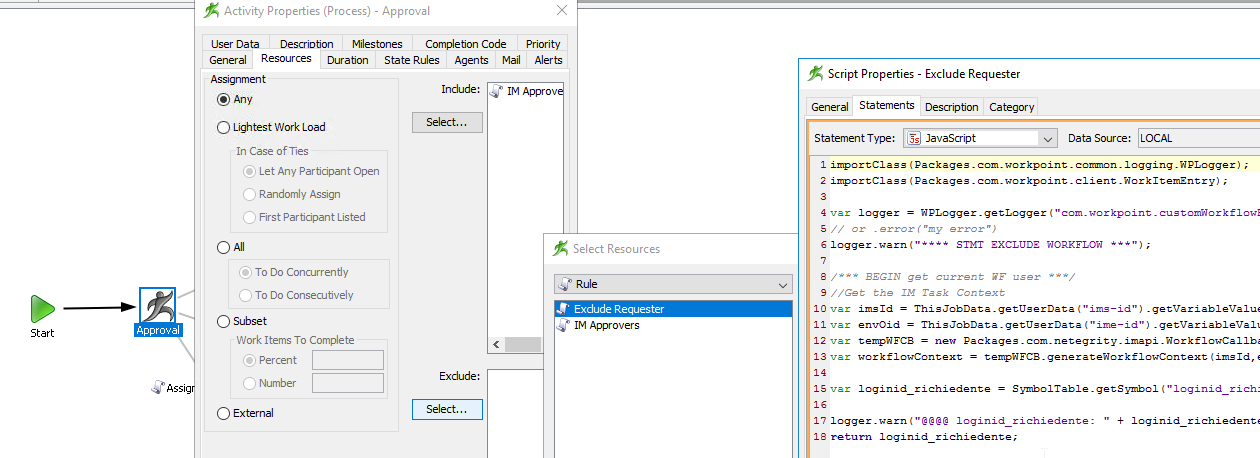Open the State Rules tab
The image size is (1260, 458).
point(412,60)
